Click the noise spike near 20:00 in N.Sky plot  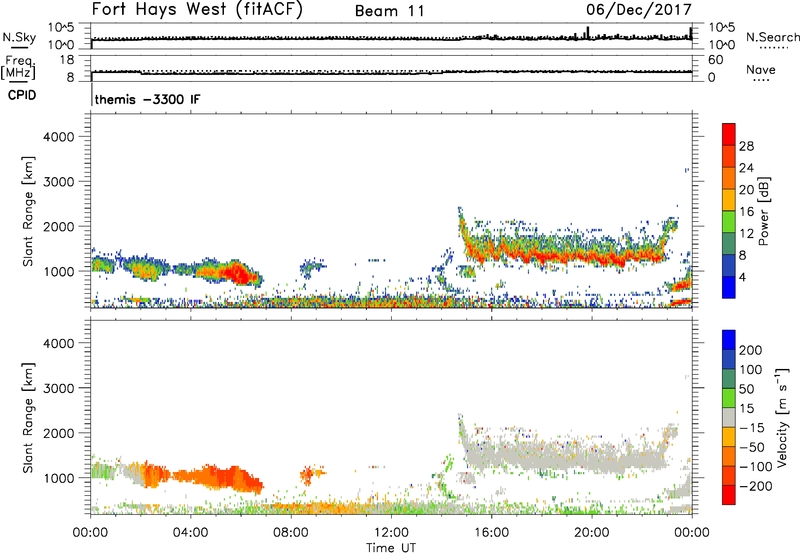[x=588, y=32]
